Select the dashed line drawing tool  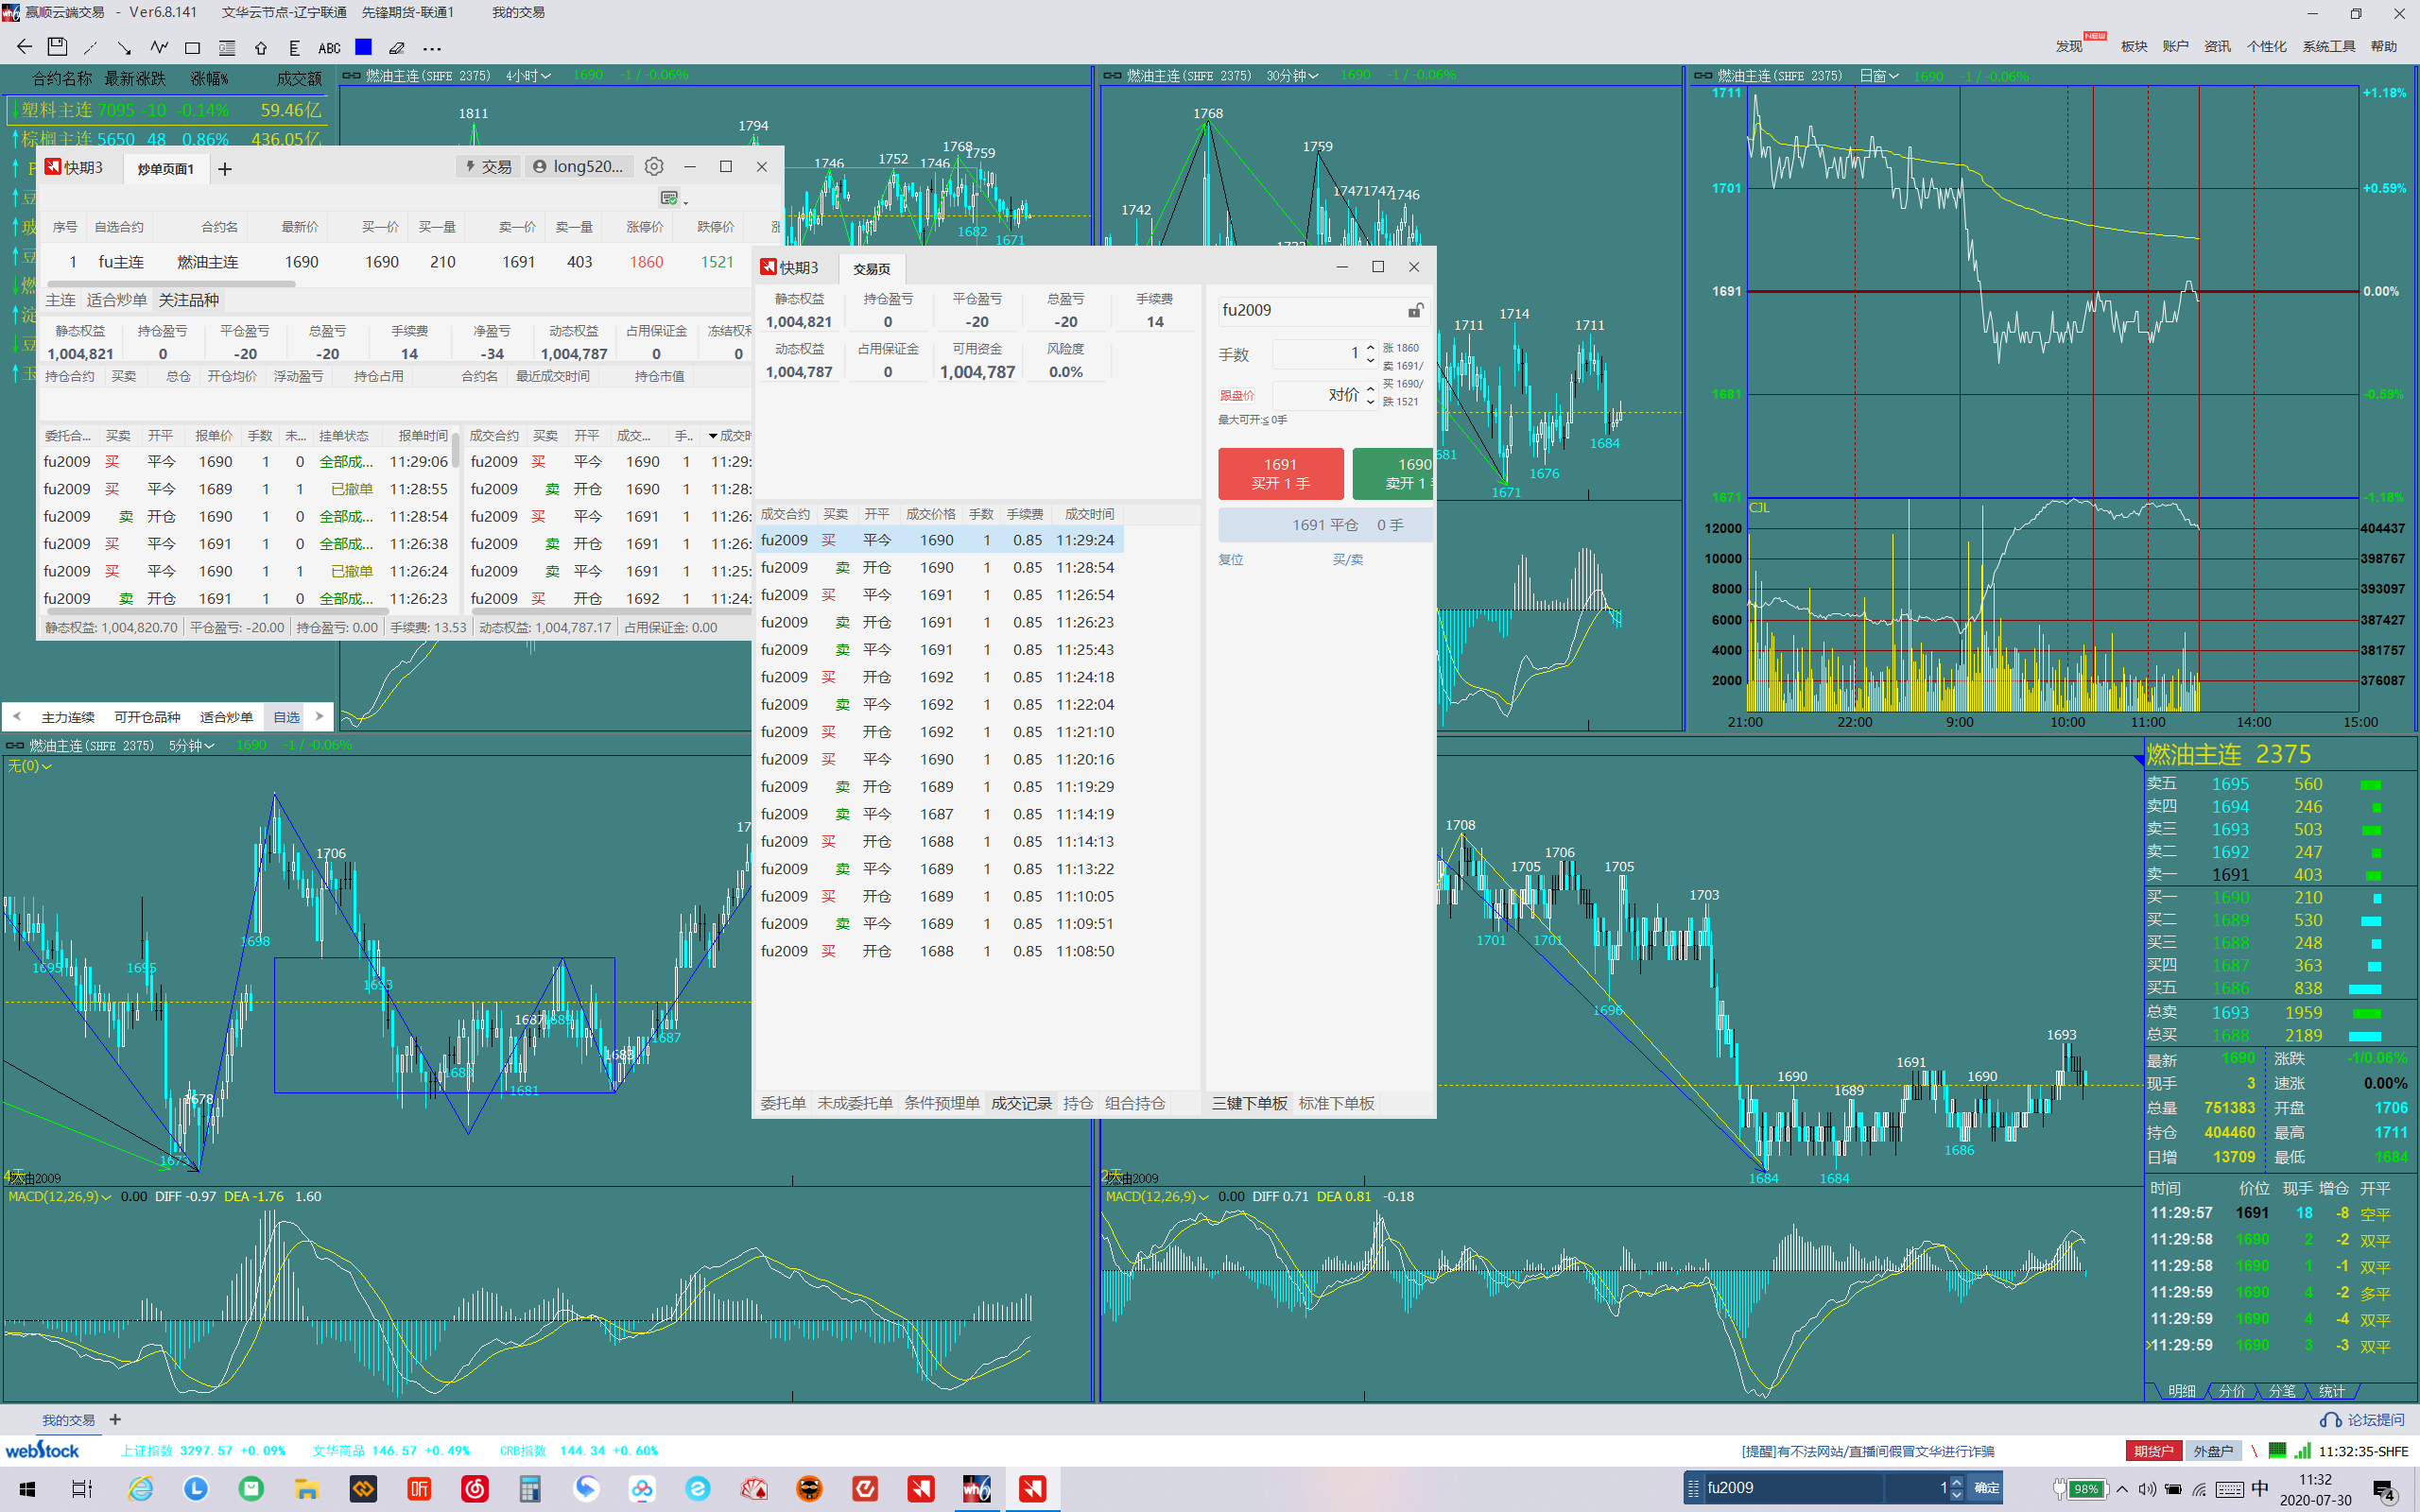(91, 47)
